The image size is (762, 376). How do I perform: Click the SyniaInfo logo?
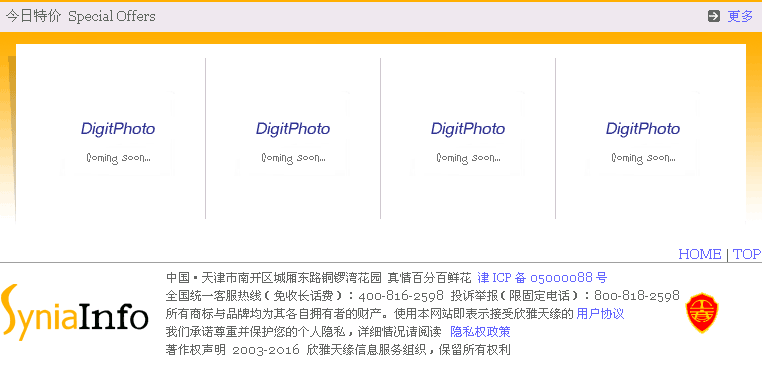[74, 312]
